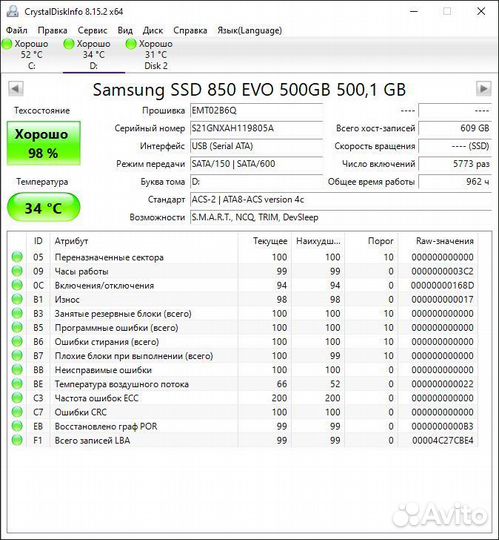Click the serial number field S21GNXAH119805A
This screenshot has height=540, width=499.
click(257, 128)
